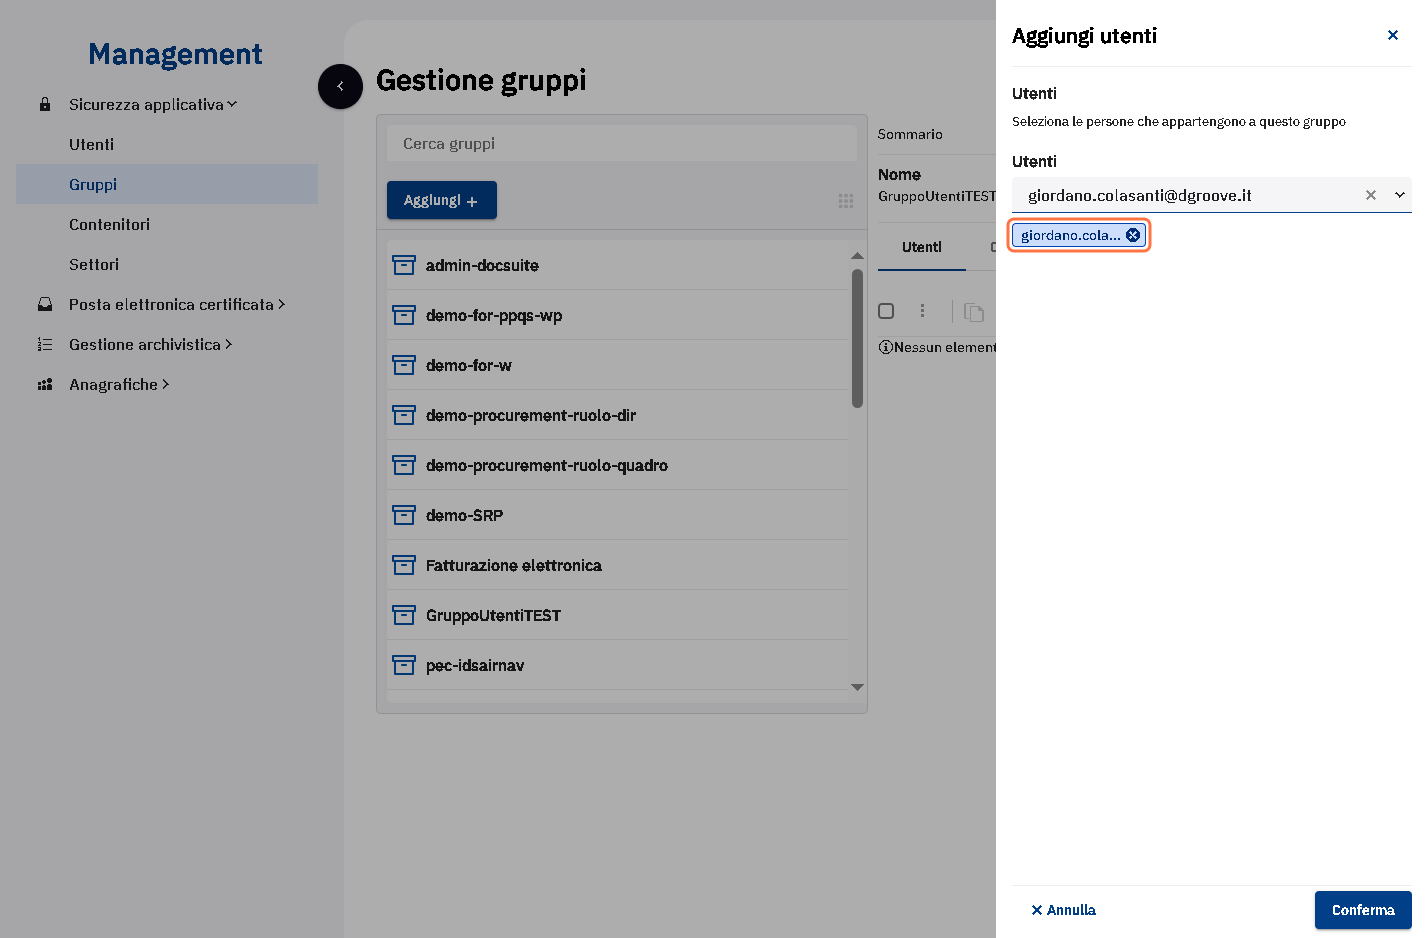Click the archive icon of Fatturazione elettronica

tap(404, 565)
